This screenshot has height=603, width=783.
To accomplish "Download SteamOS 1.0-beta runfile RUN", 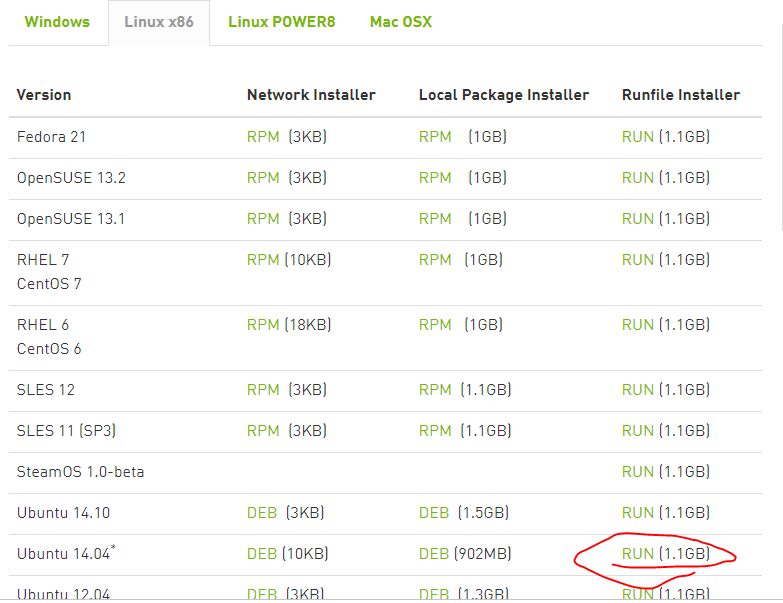I will pyautogui.click(x=638, y=471).
